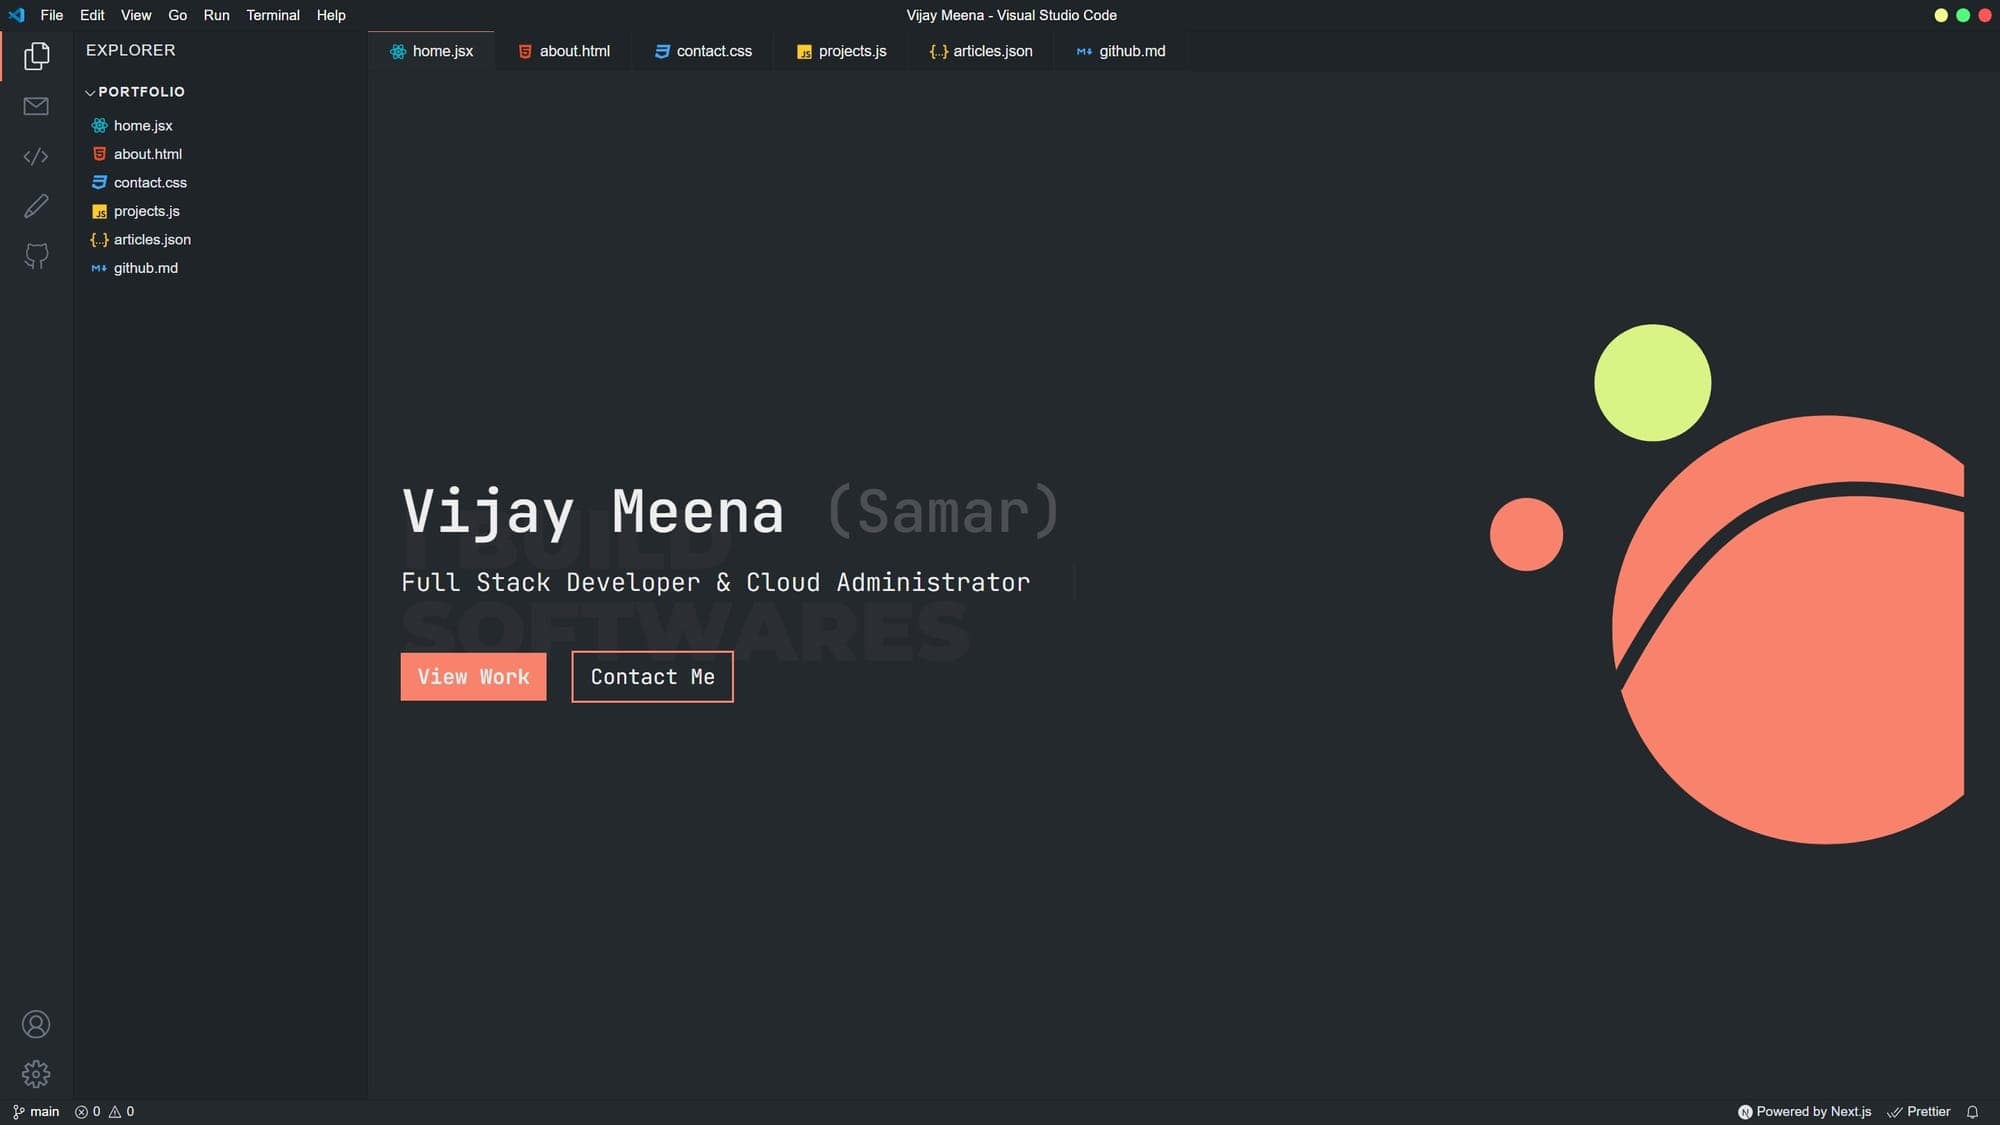Click the View Work button

[473, 676]
